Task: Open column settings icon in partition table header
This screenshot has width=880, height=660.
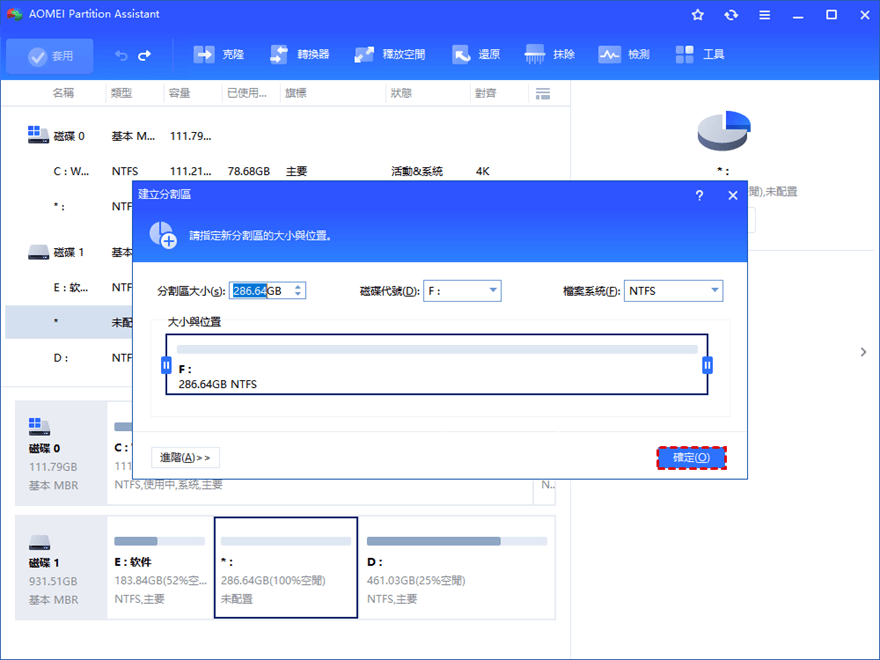Action: [543, 94]
